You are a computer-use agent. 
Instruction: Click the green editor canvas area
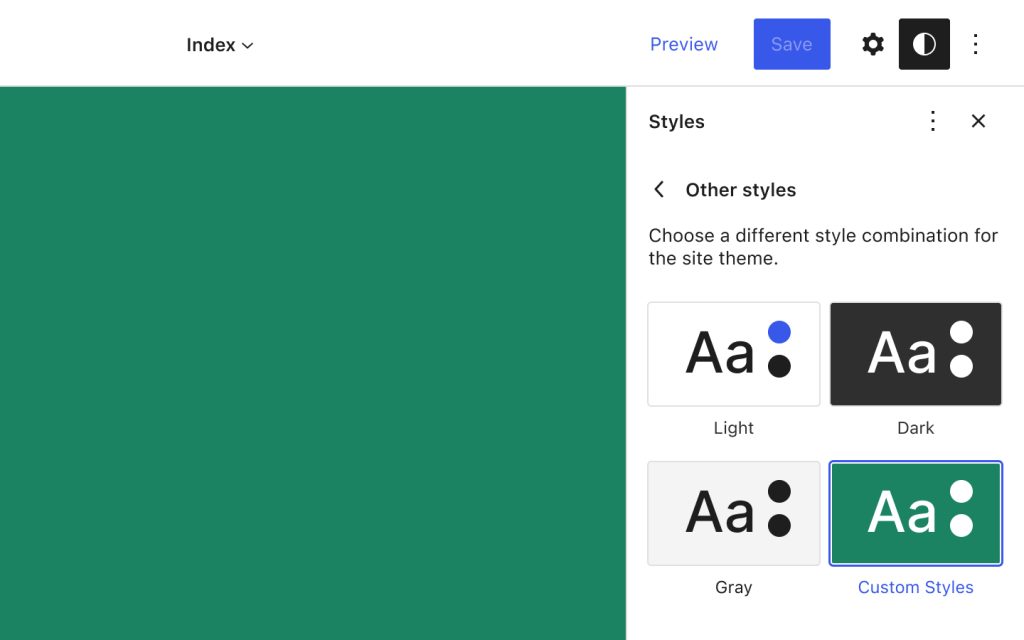[x=312, y=362]
